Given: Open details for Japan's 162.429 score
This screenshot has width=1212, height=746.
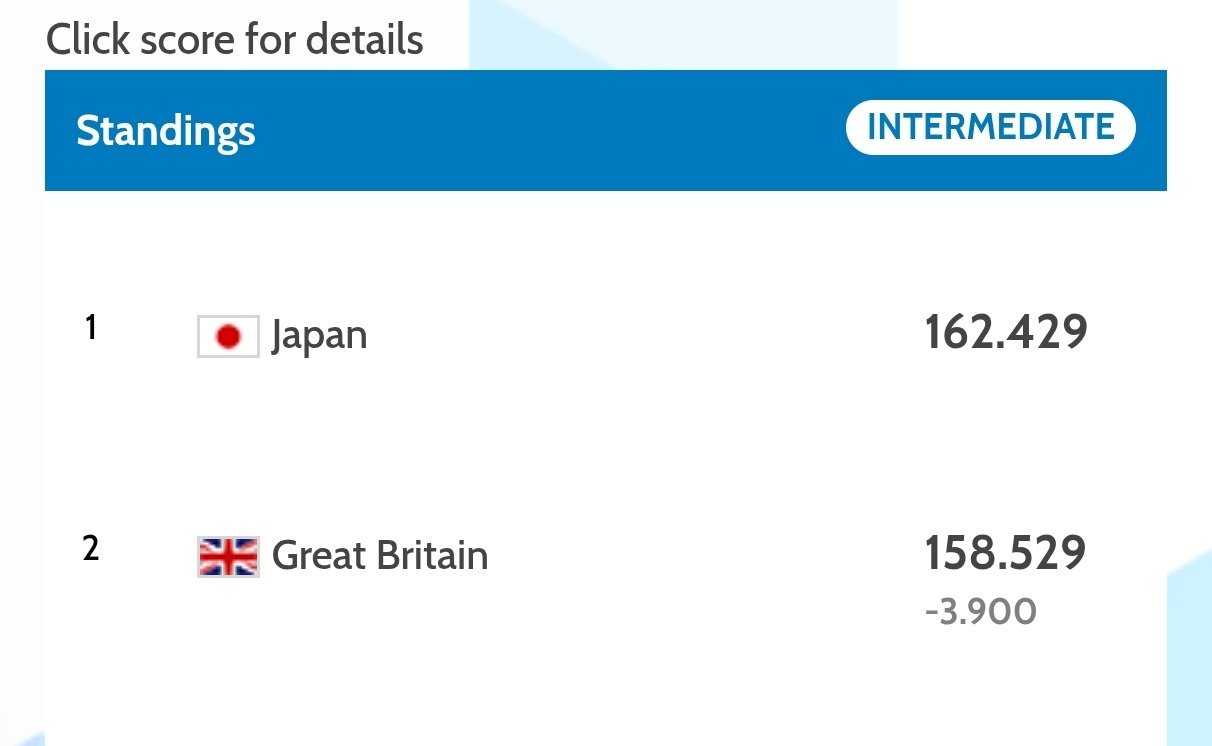Looking at the screenshot, I should (1005, 333).
